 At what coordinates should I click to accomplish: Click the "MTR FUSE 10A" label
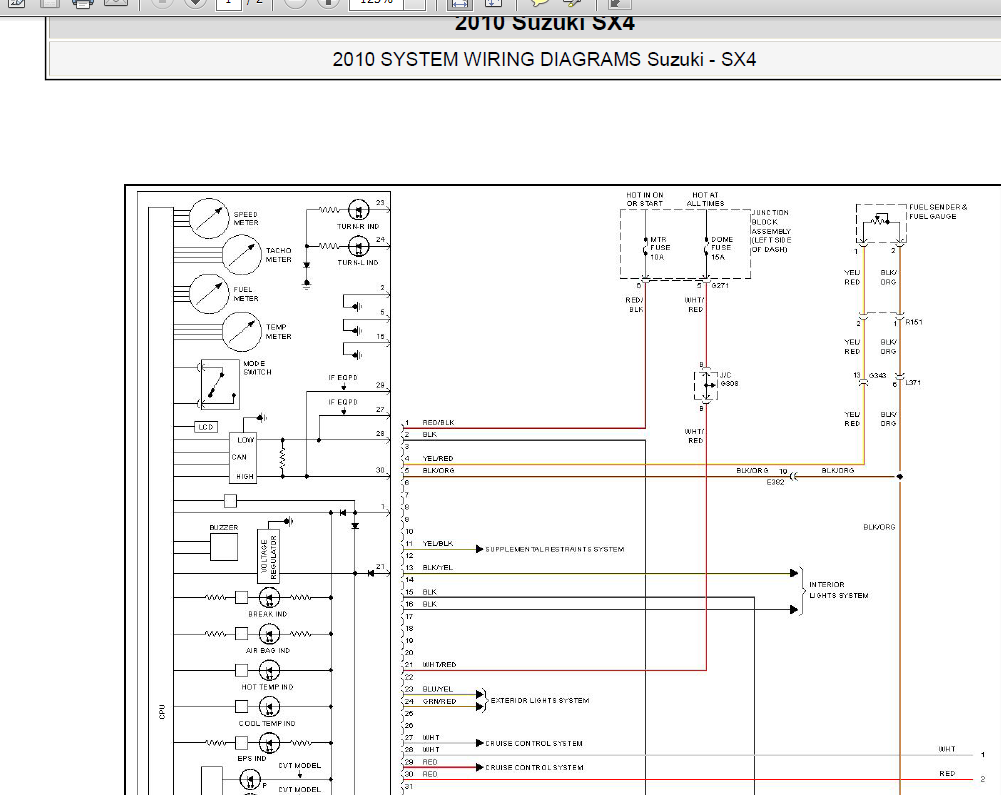(659, 248)
